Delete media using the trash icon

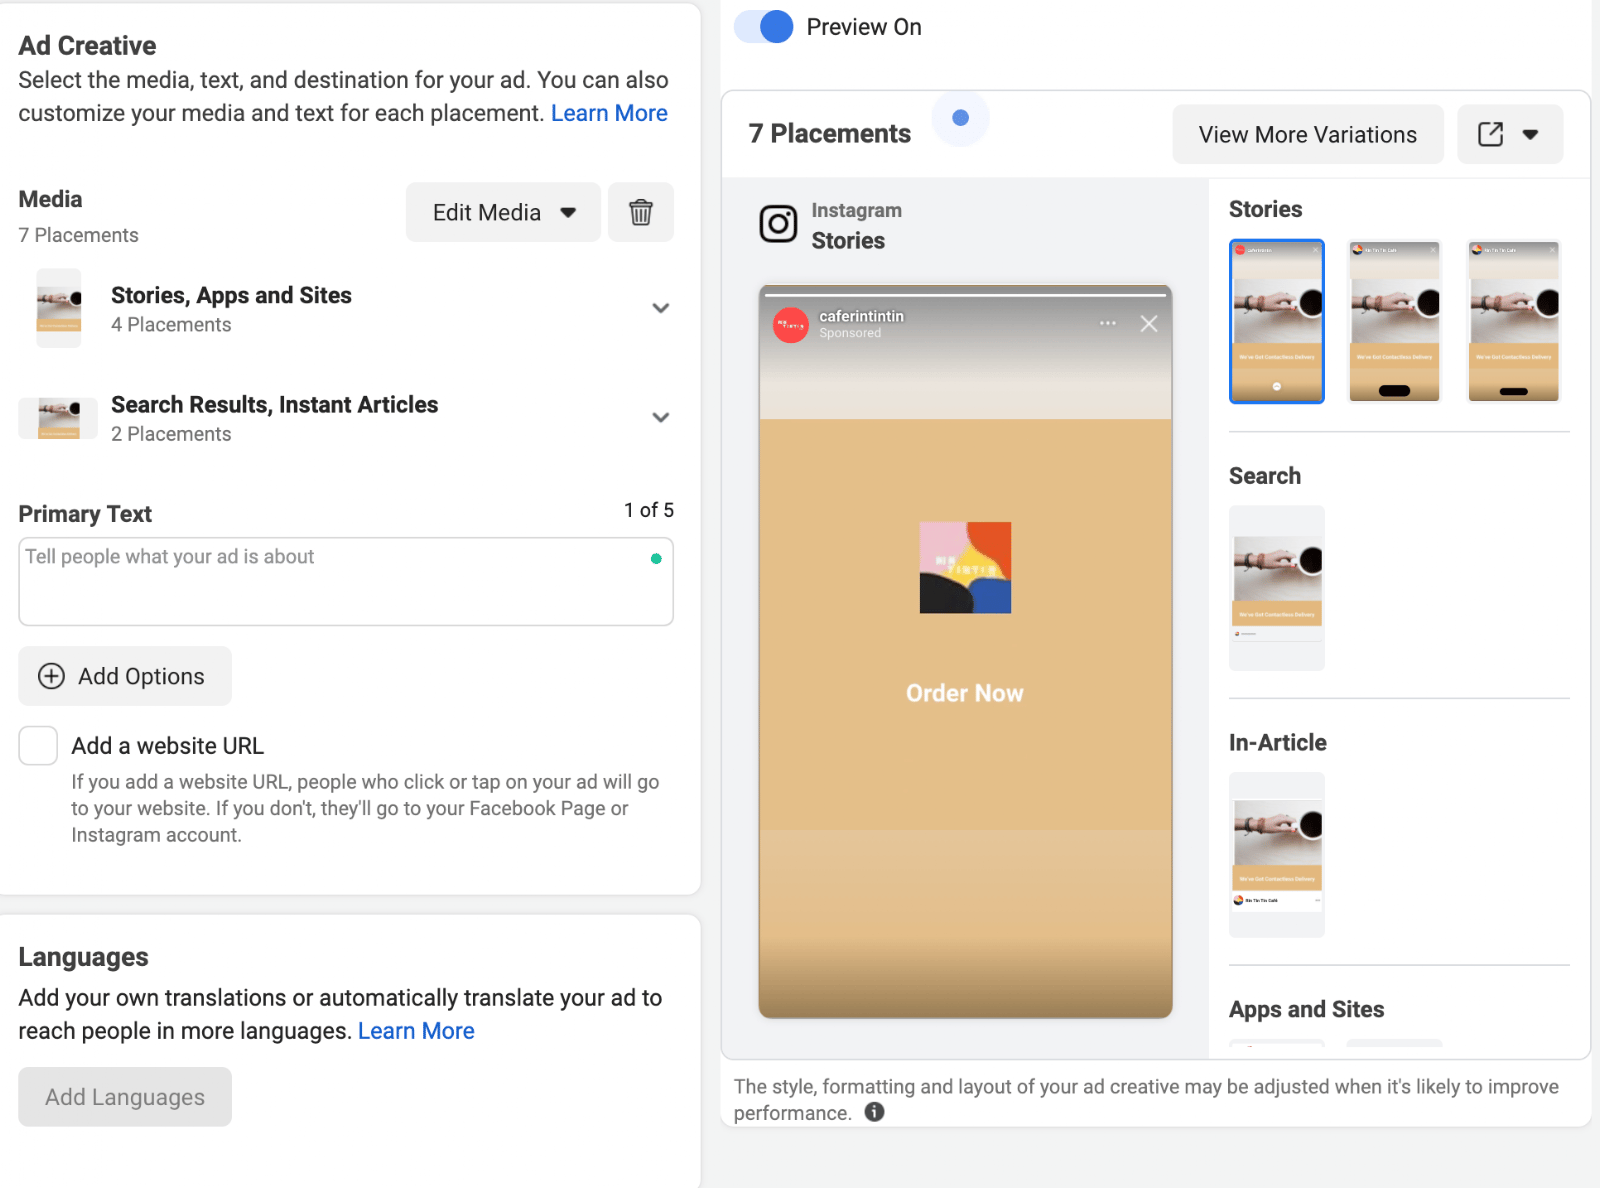click(641, 212)
